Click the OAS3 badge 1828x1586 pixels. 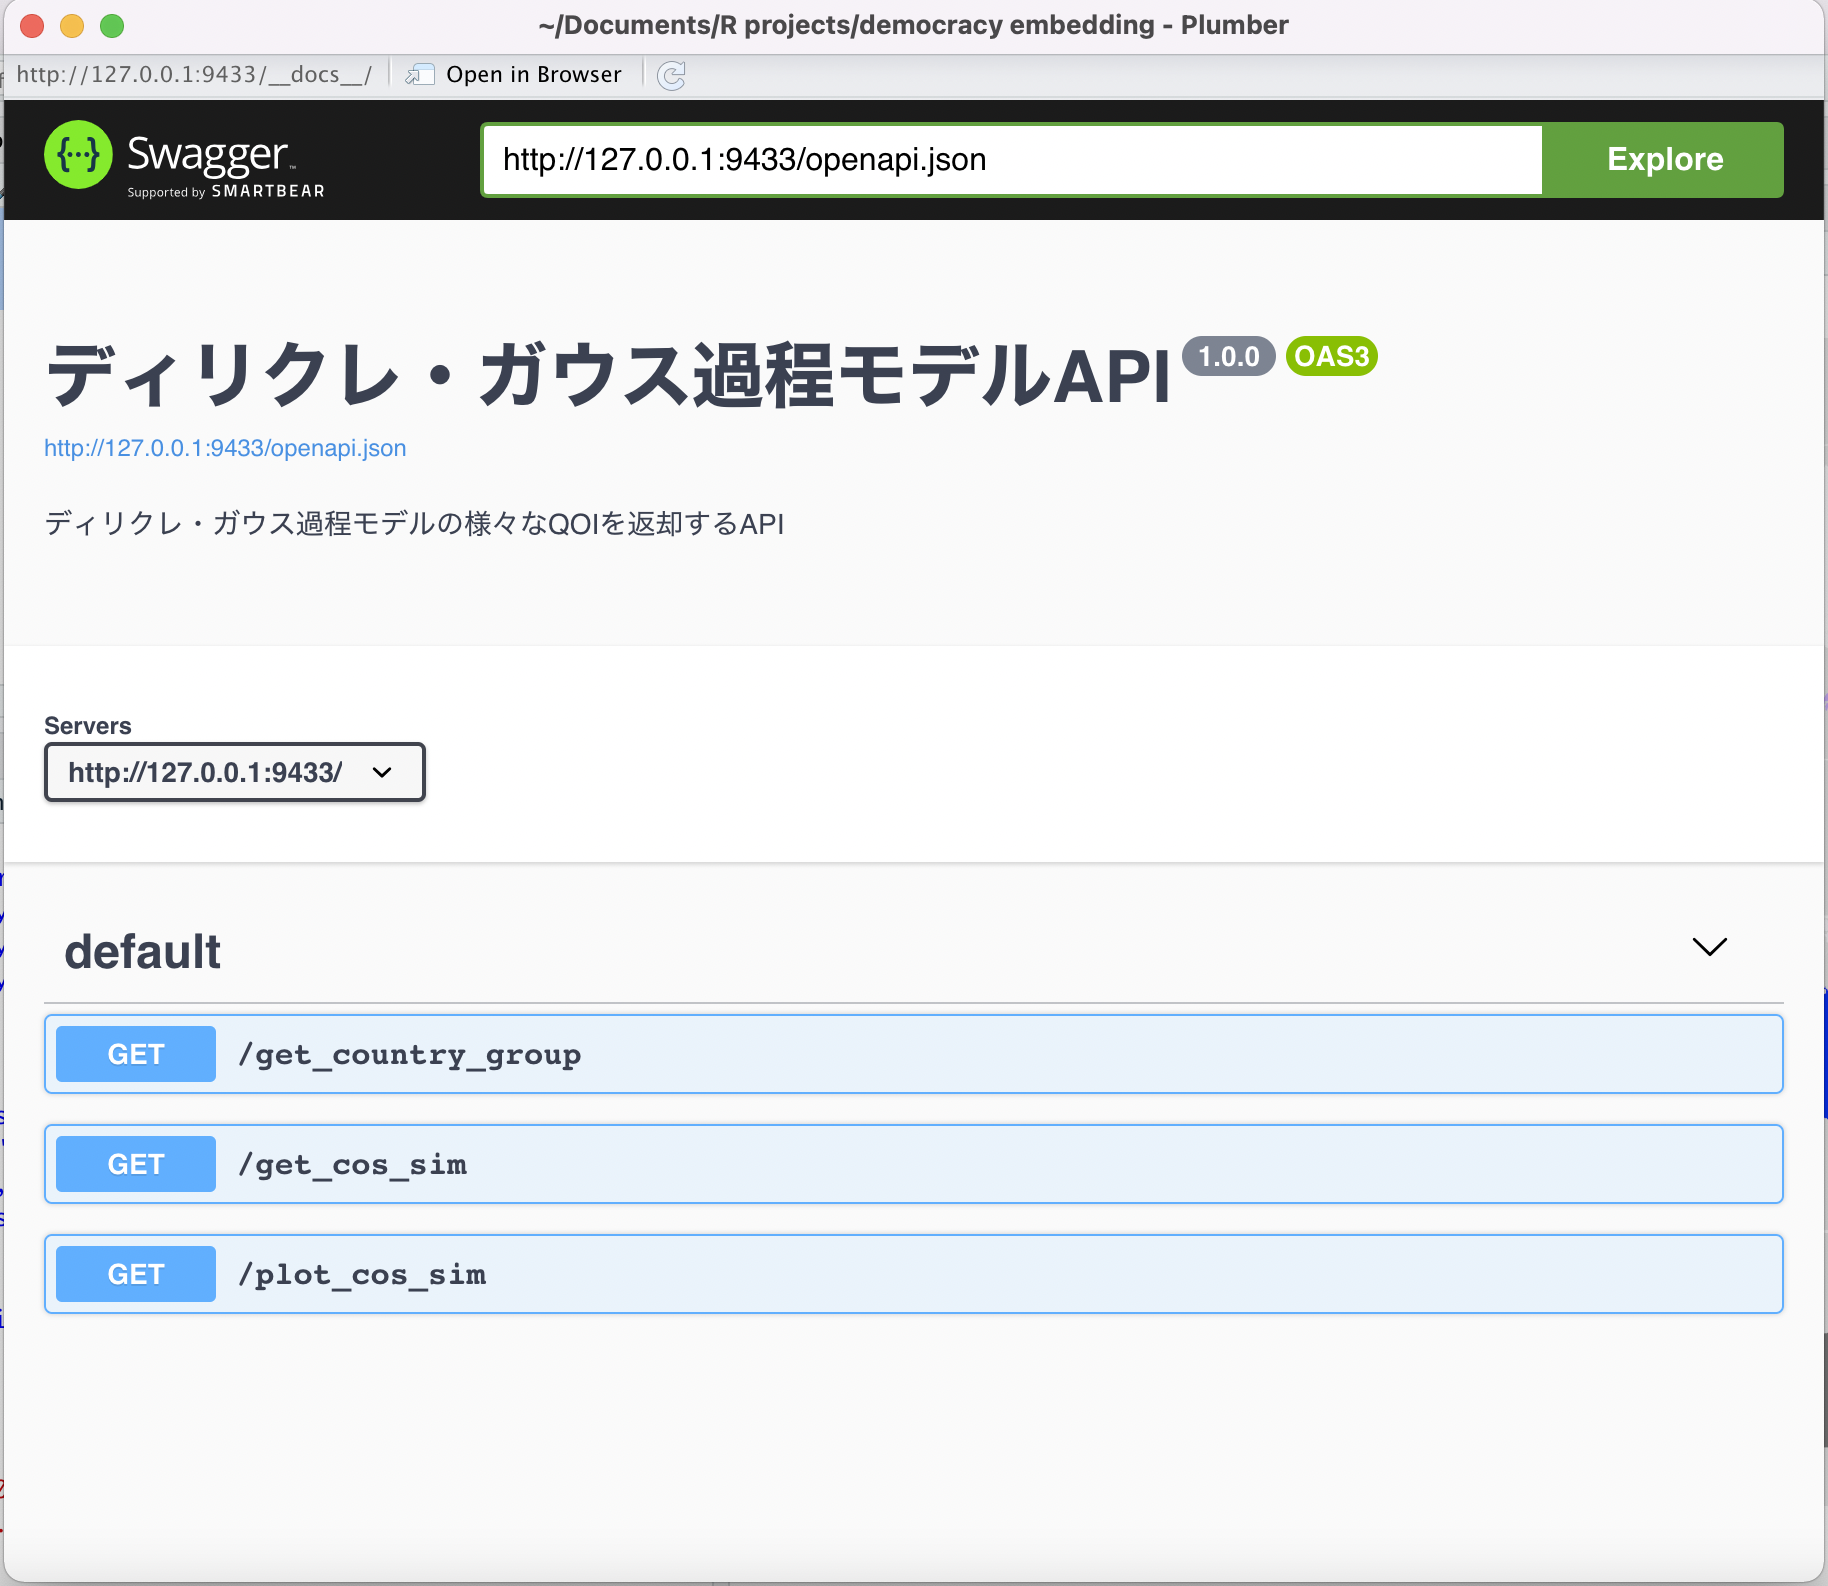click(x=1332, y=356)
